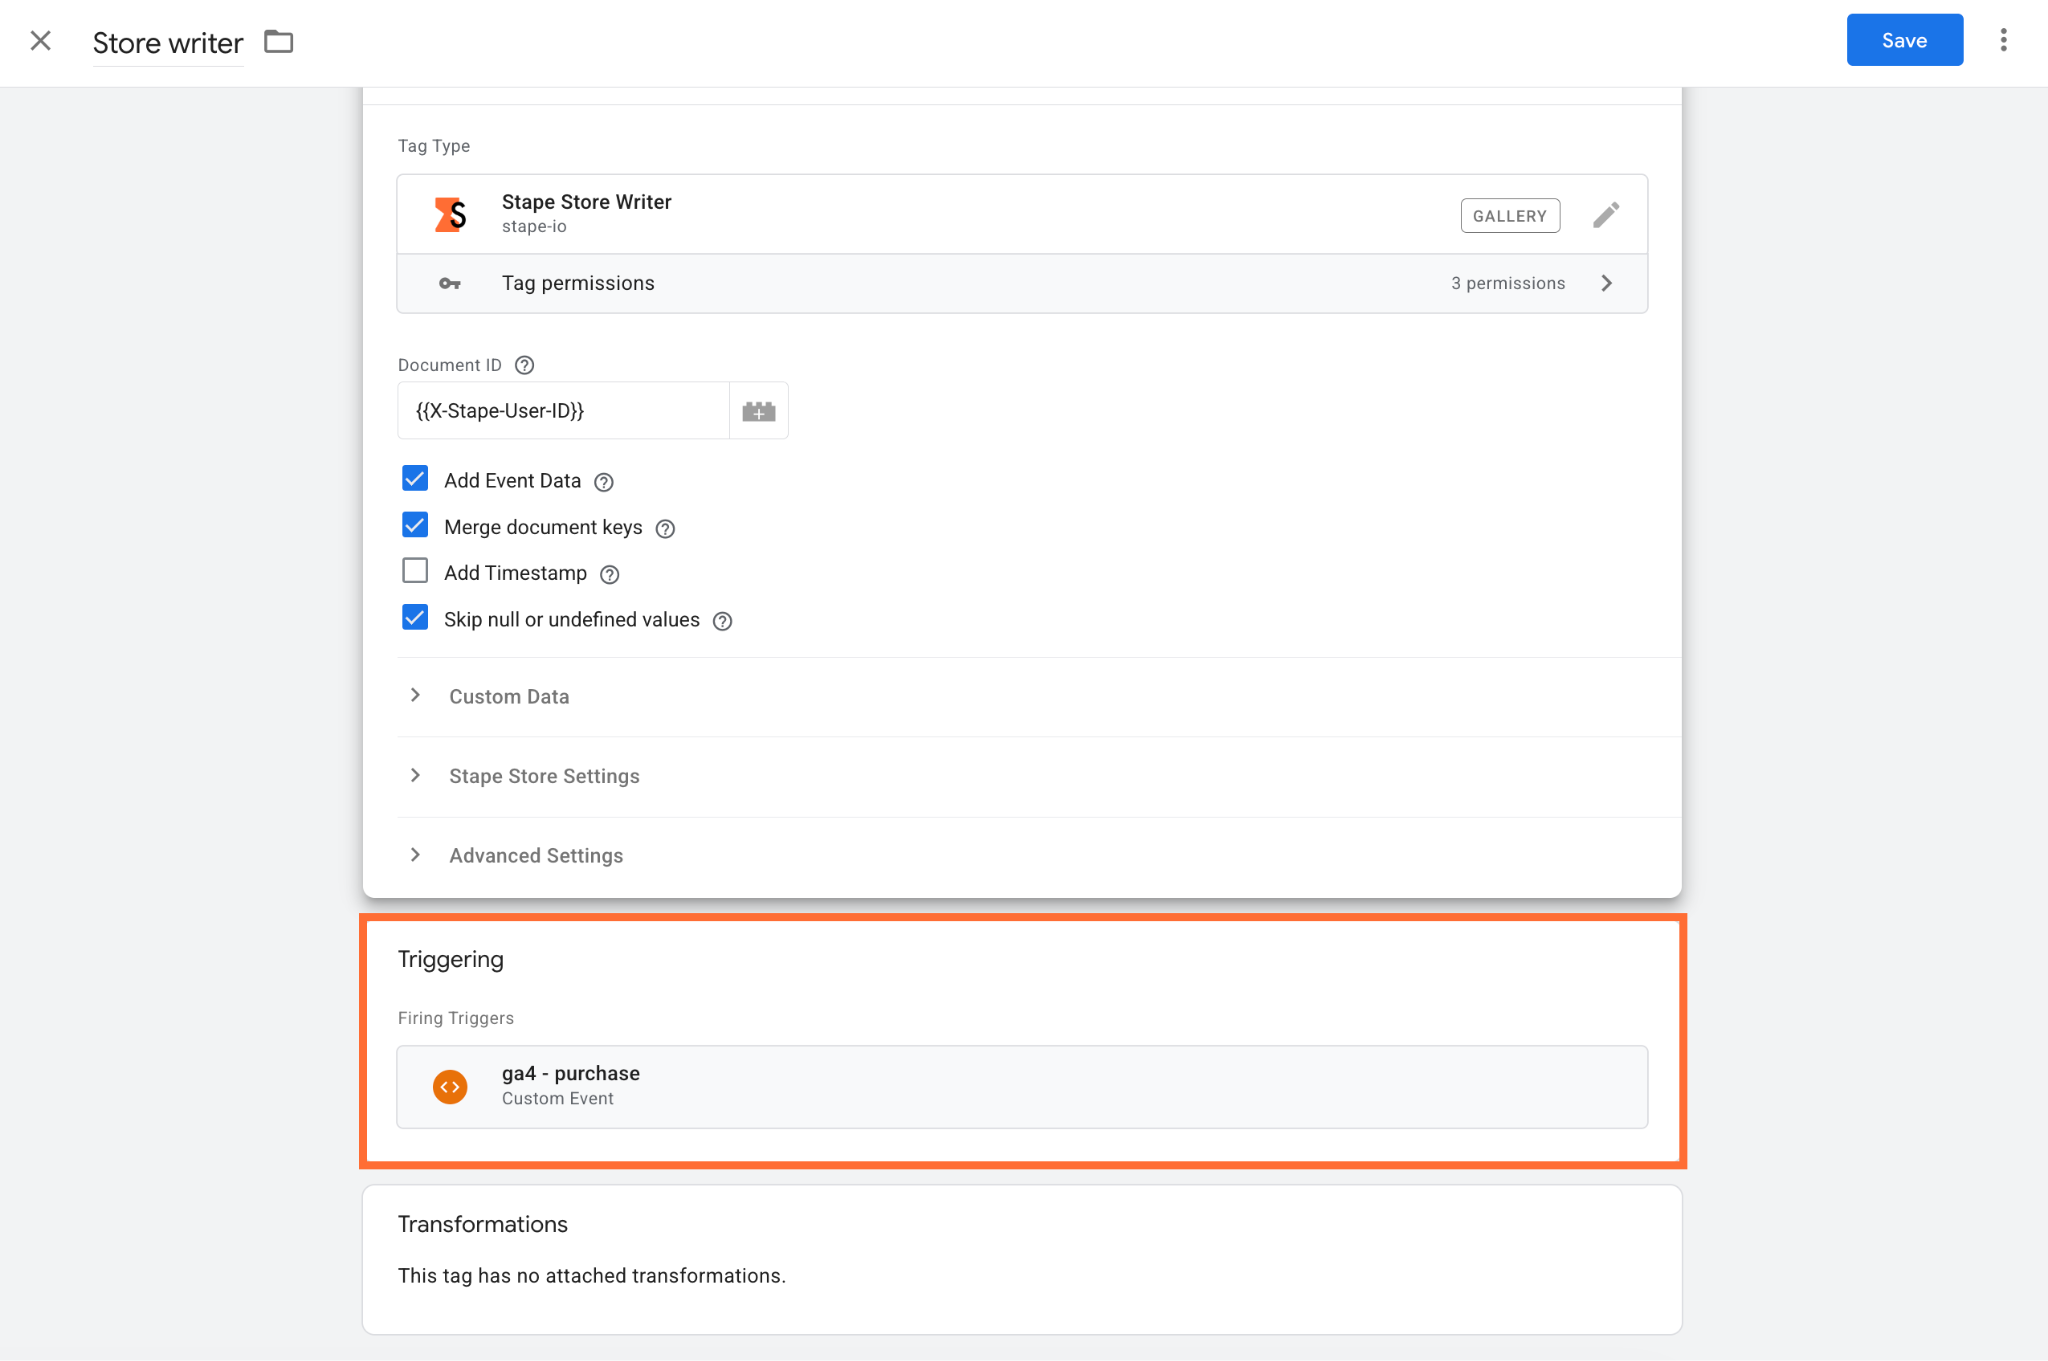Open the Tag permissions row
Viewport: 2048px width, 1361px height.
coord(1022,283)
